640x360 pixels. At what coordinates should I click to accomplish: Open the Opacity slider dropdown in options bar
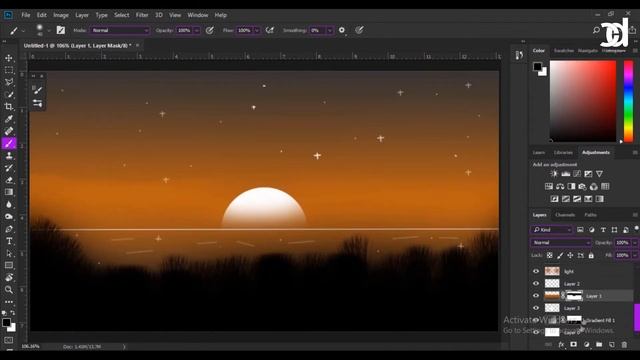197,30
